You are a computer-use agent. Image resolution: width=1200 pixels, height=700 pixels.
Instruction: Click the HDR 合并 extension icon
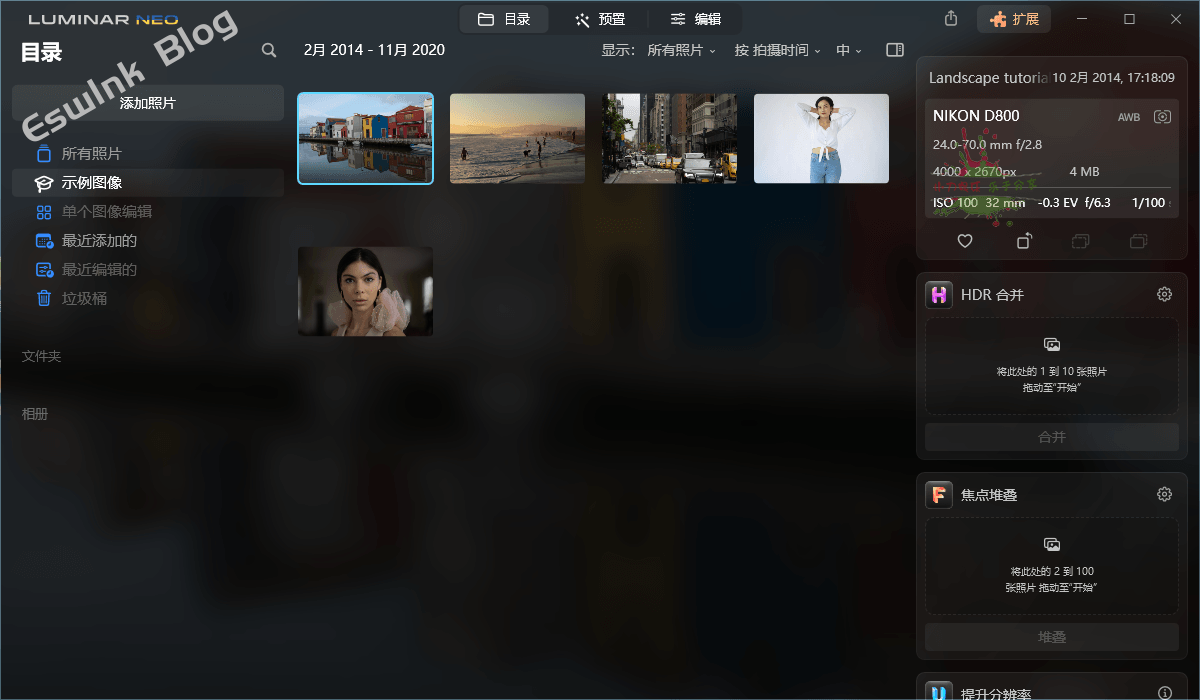coord(938,295)
